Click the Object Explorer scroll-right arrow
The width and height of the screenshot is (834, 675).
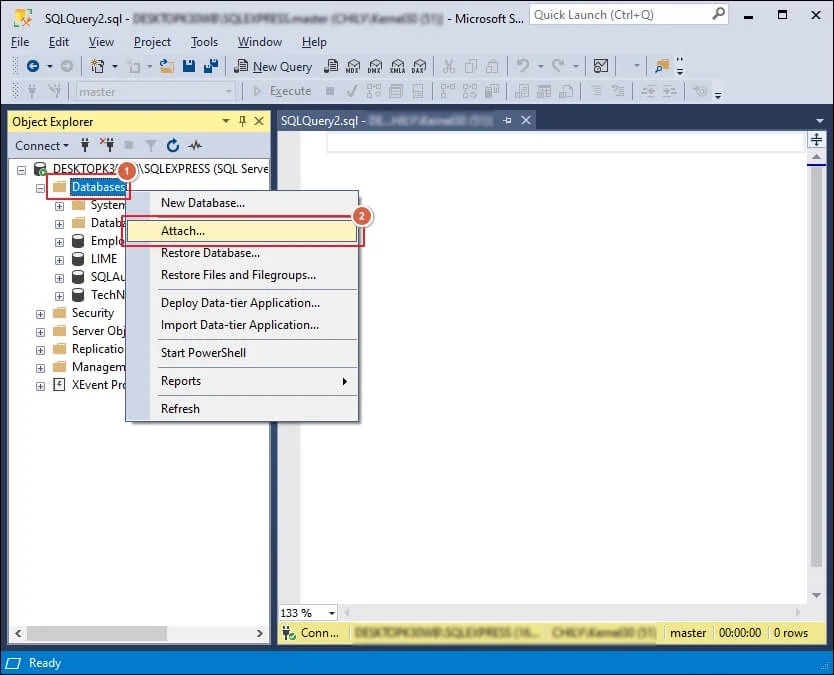pyautogui.click(x=260, y=633)
